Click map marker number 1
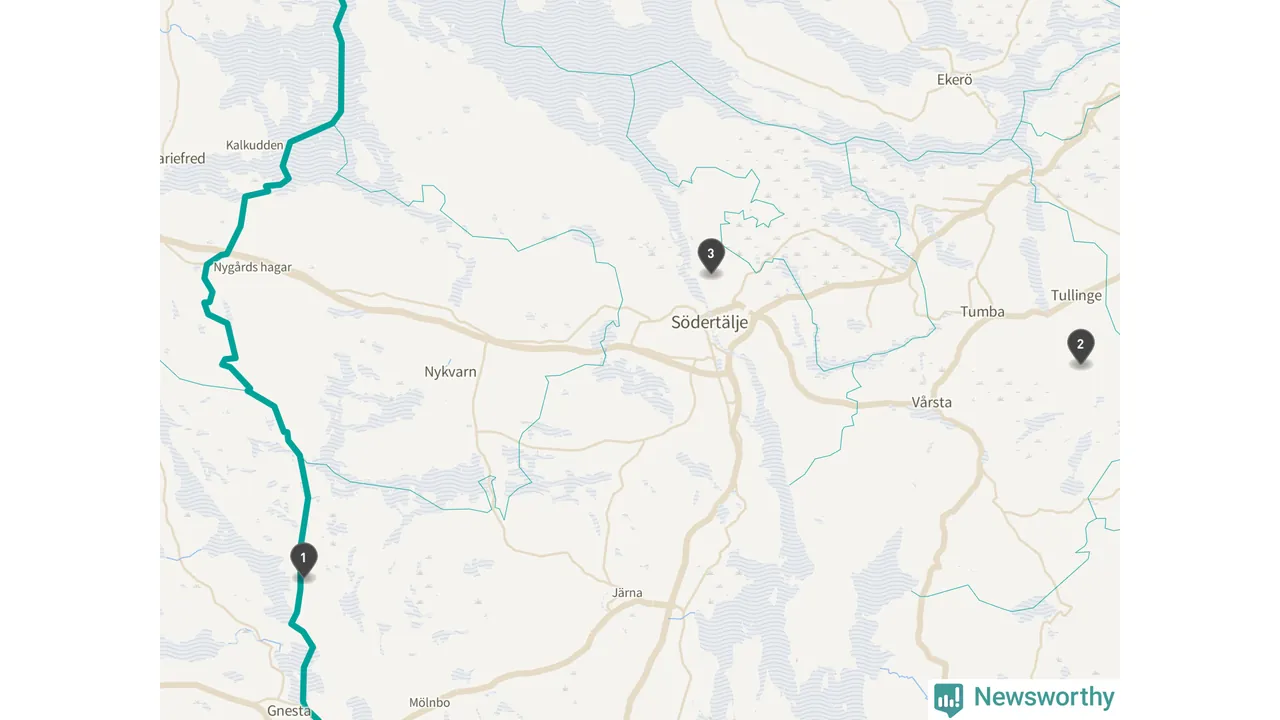Image resolution: width=1280 pixels, height=720 pixels. 303,560
